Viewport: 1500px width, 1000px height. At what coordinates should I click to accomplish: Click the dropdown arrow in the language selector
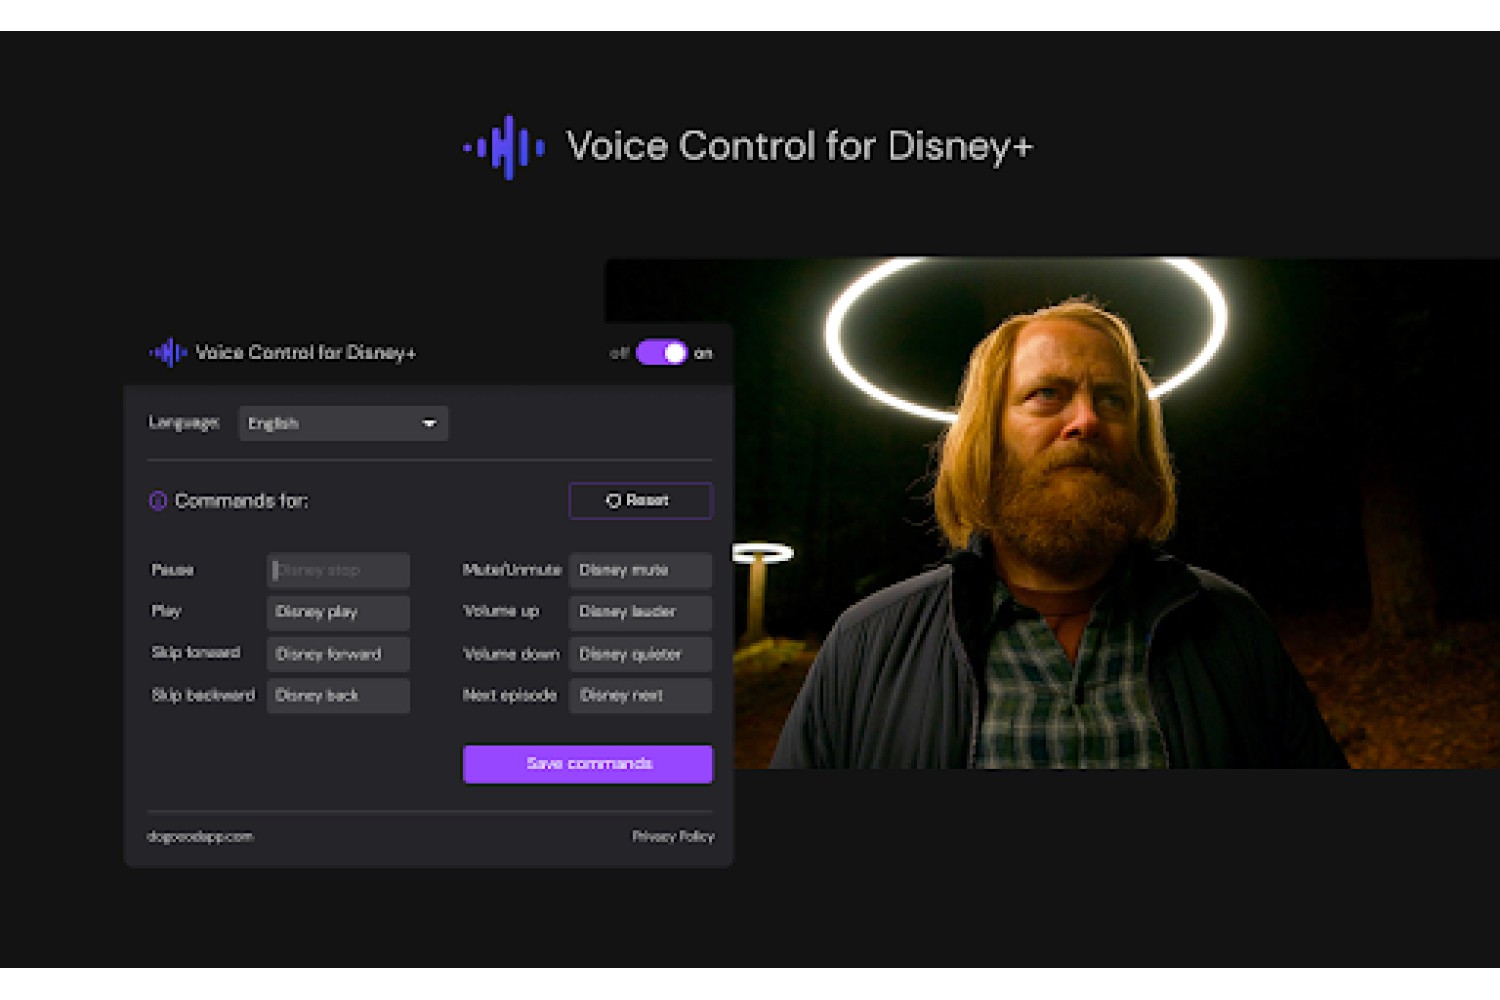tap(429, 424)
